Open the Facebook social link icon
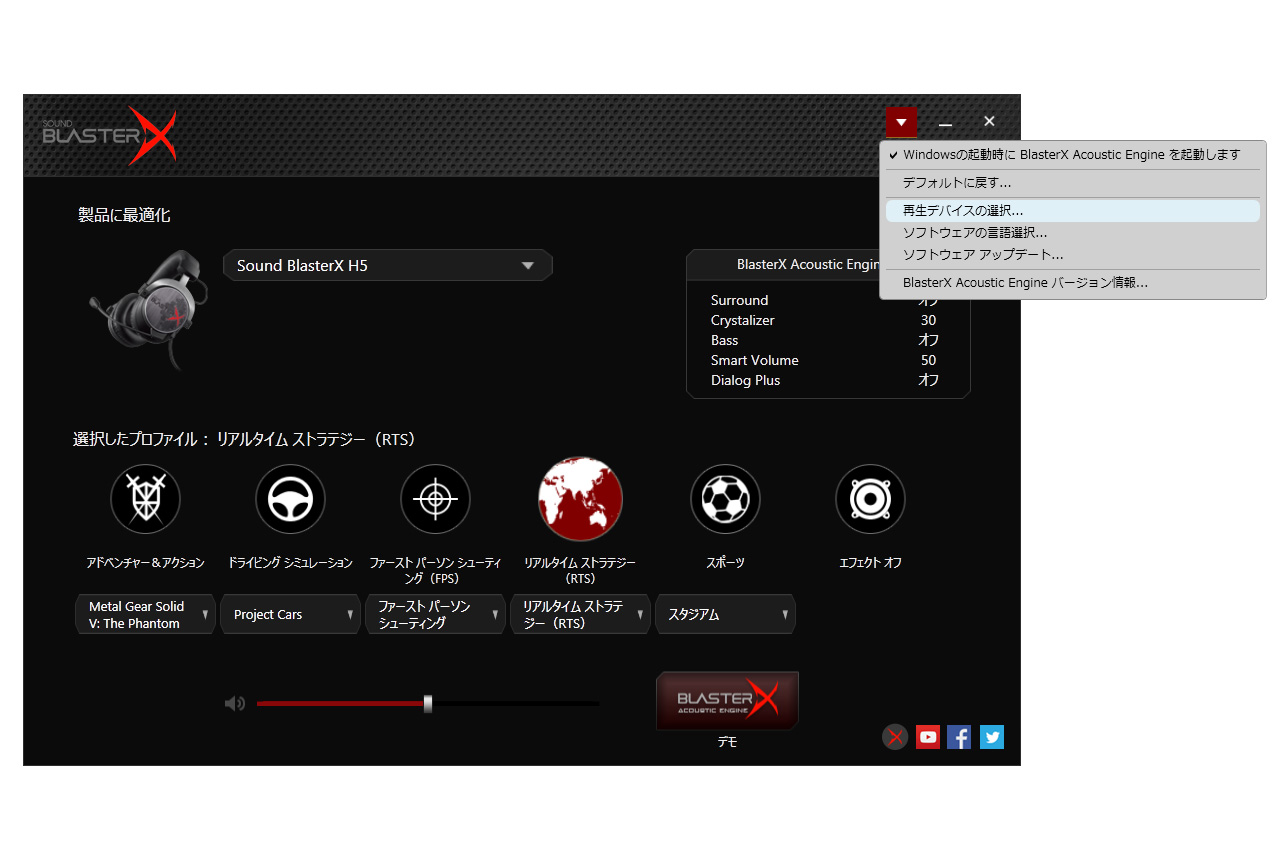 coord(959,738)
